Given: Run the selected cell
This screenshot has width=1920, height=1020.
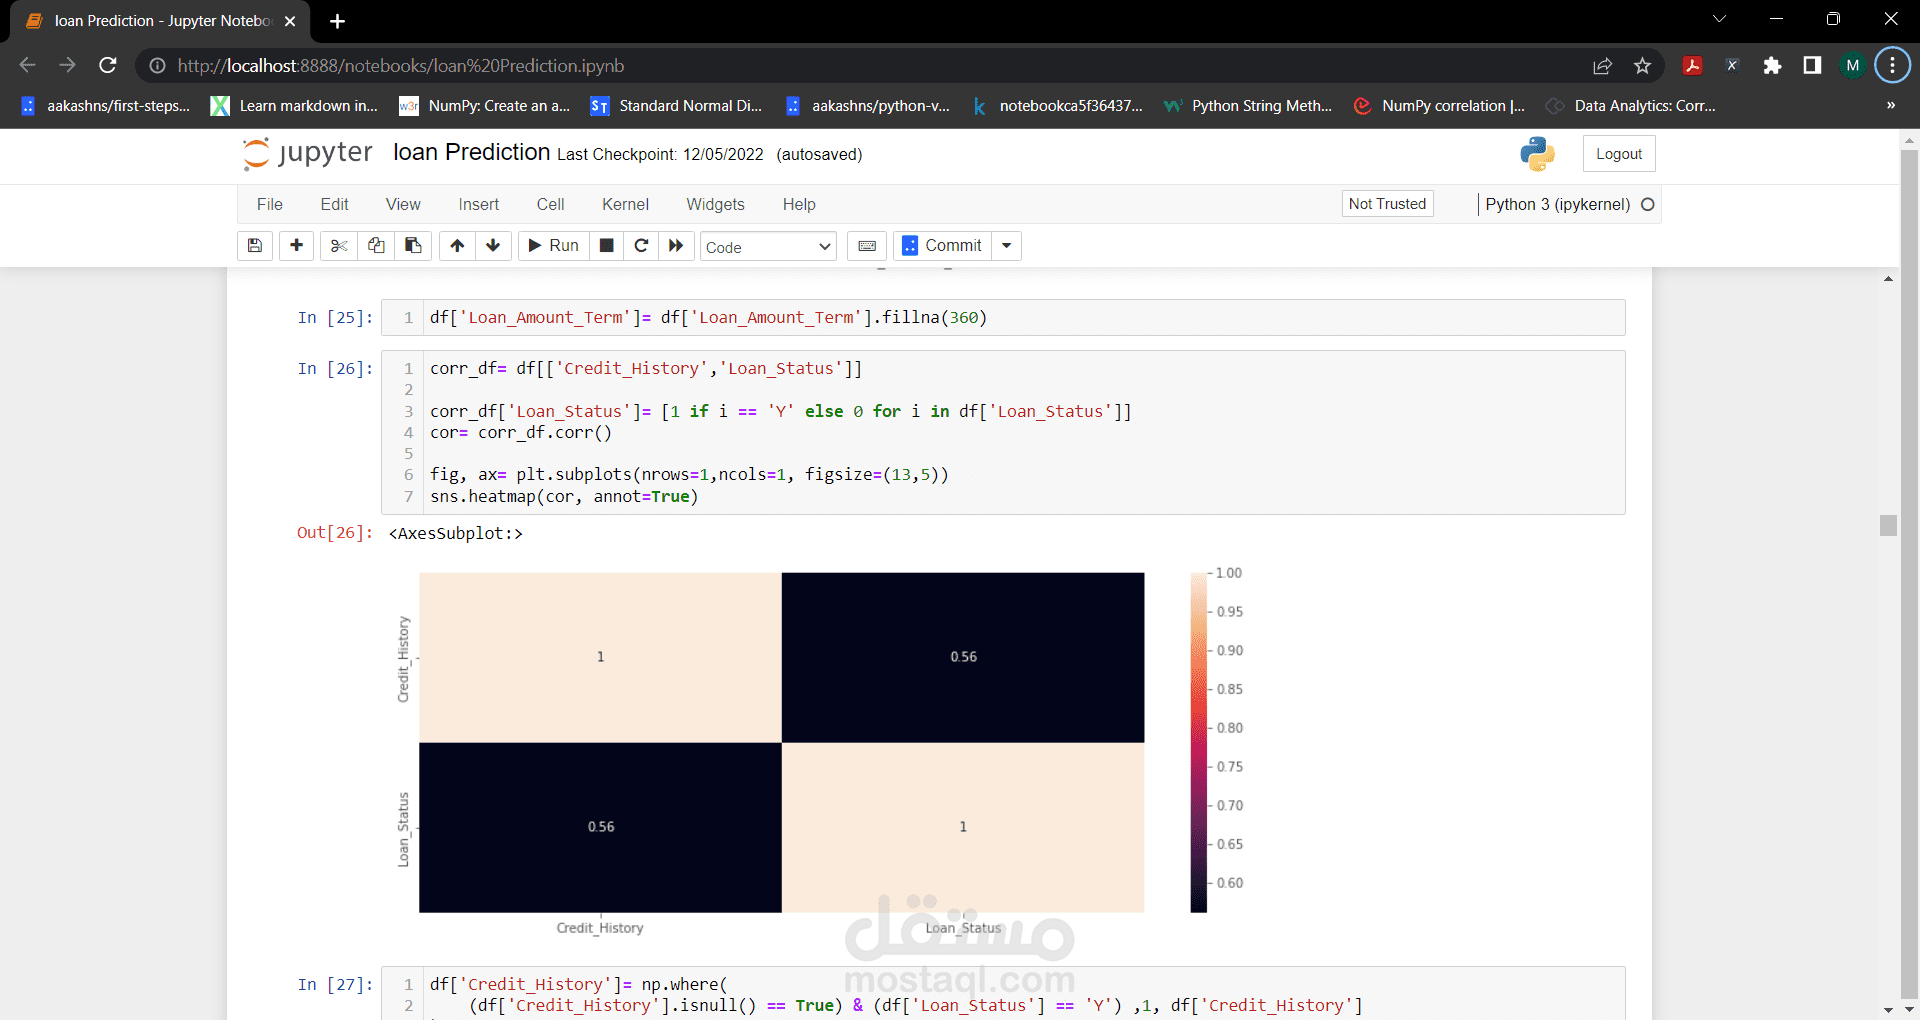Looking at the screenshot, I should tap(552, 246).
